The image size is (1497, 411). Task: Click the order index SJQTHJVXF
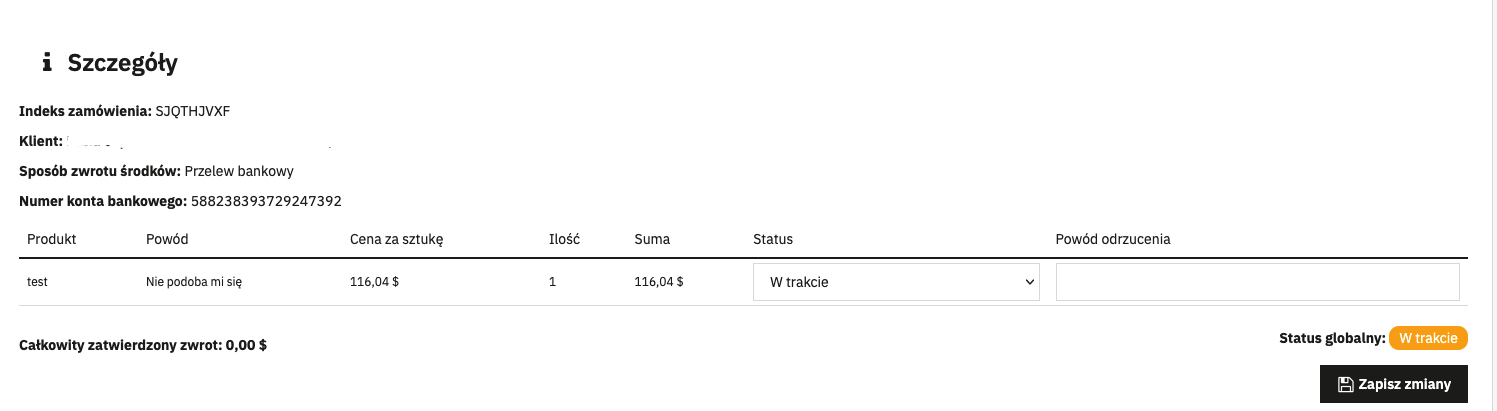point(193,111)
